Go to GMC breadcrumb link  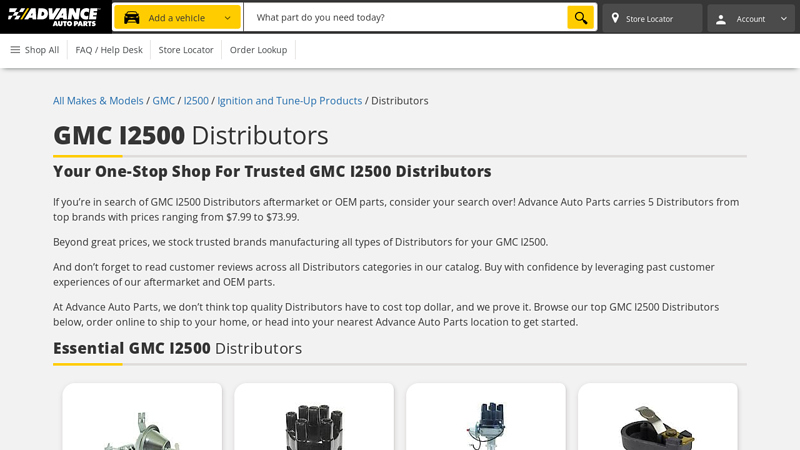coord(163,101)
